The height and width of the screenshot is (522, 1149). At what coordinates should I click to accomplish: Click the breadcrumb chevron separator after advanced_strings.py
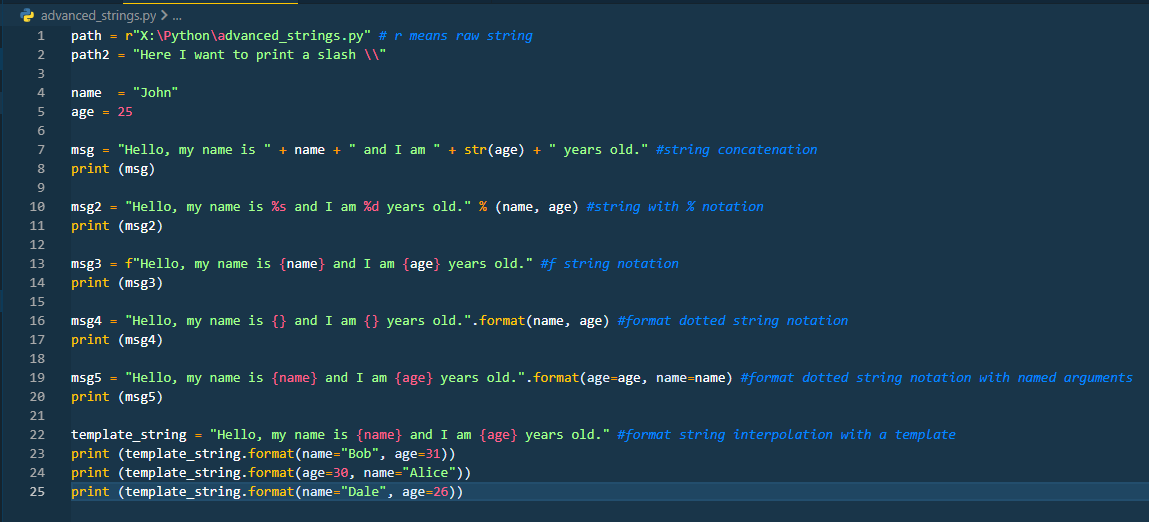[164, 15]
